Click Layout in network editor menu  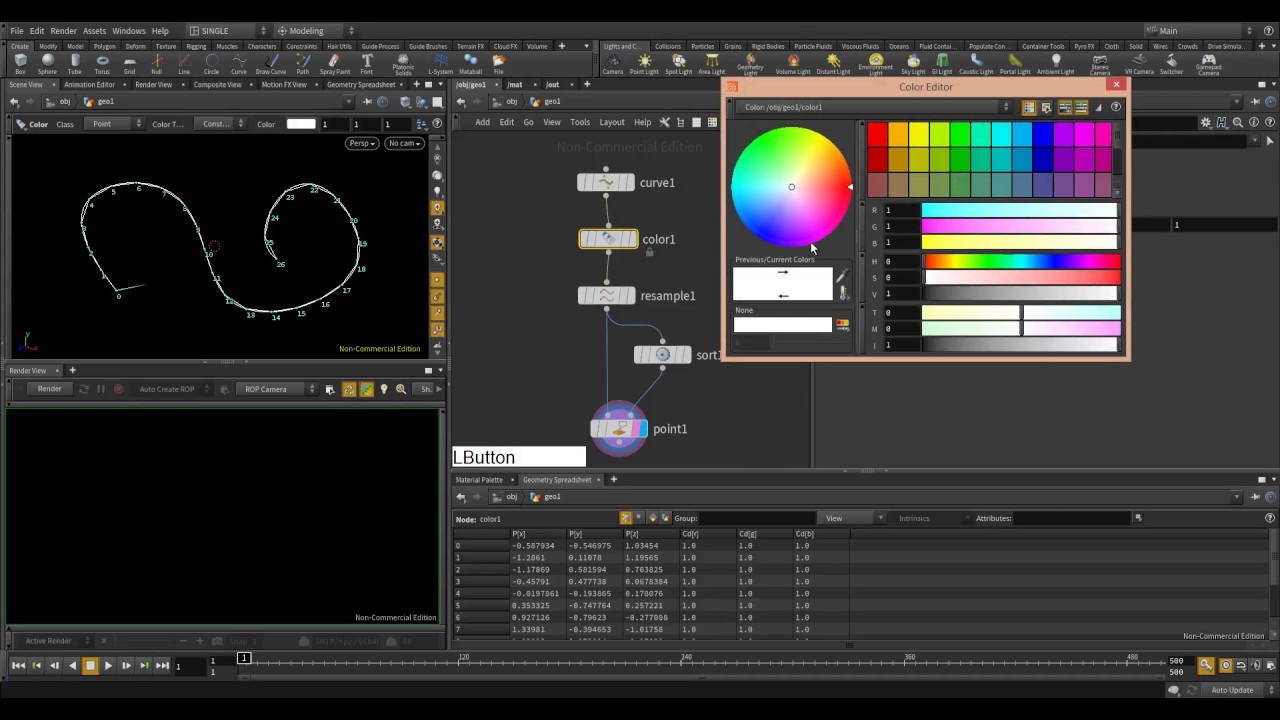click(x=612, y=123)
